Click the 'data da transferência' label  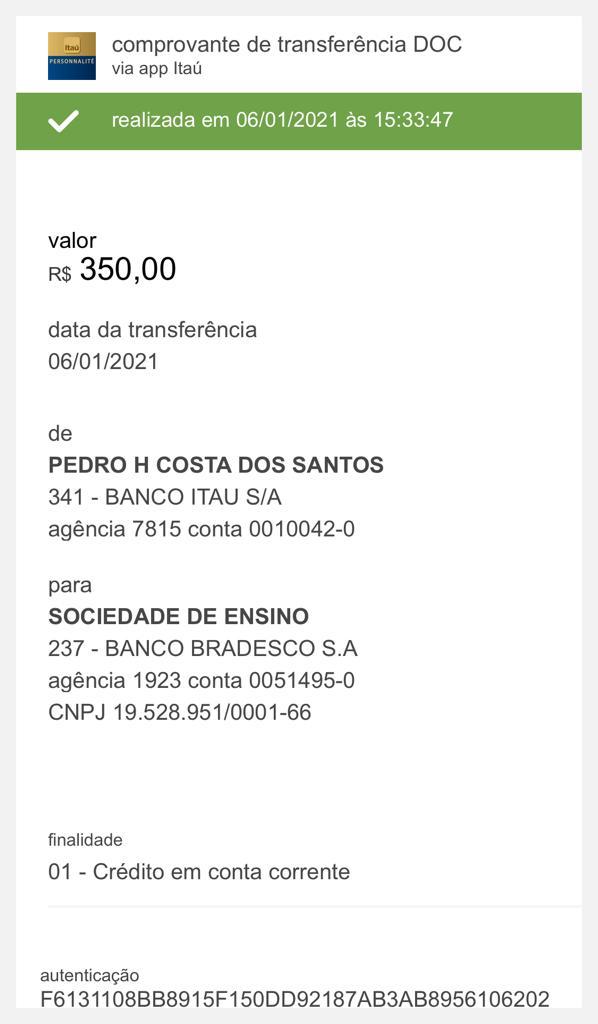tap(153, 330)
